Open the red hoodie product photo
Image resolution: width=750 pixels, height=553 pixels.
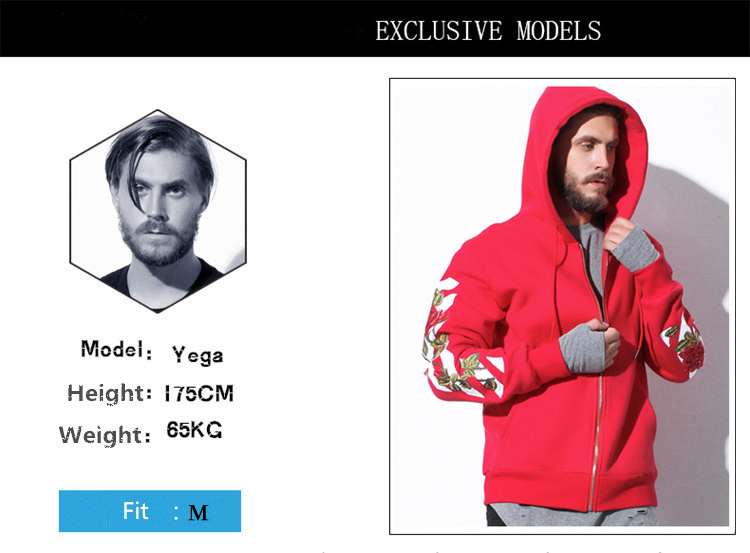coord(562,306)
